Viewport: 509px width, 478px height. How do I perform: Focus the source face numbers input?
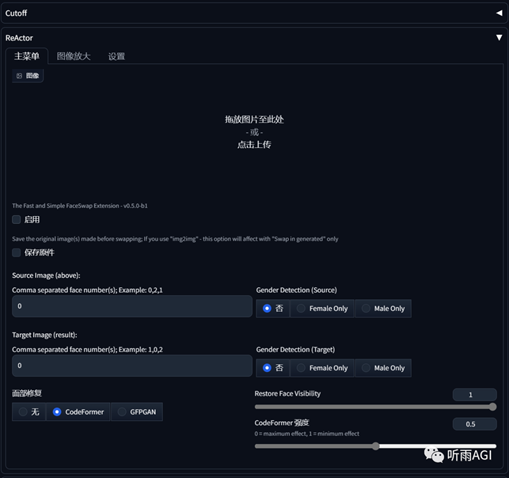(132, 306)
